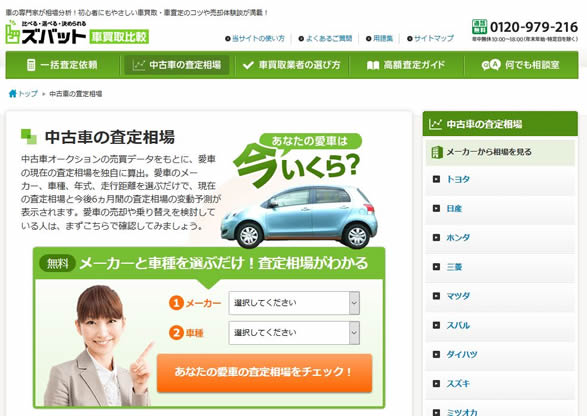This screenshot has height=416, width=587.
Task: Click the bullet icon beside 当サイトの使い方
Action: (x=228, y=39)
